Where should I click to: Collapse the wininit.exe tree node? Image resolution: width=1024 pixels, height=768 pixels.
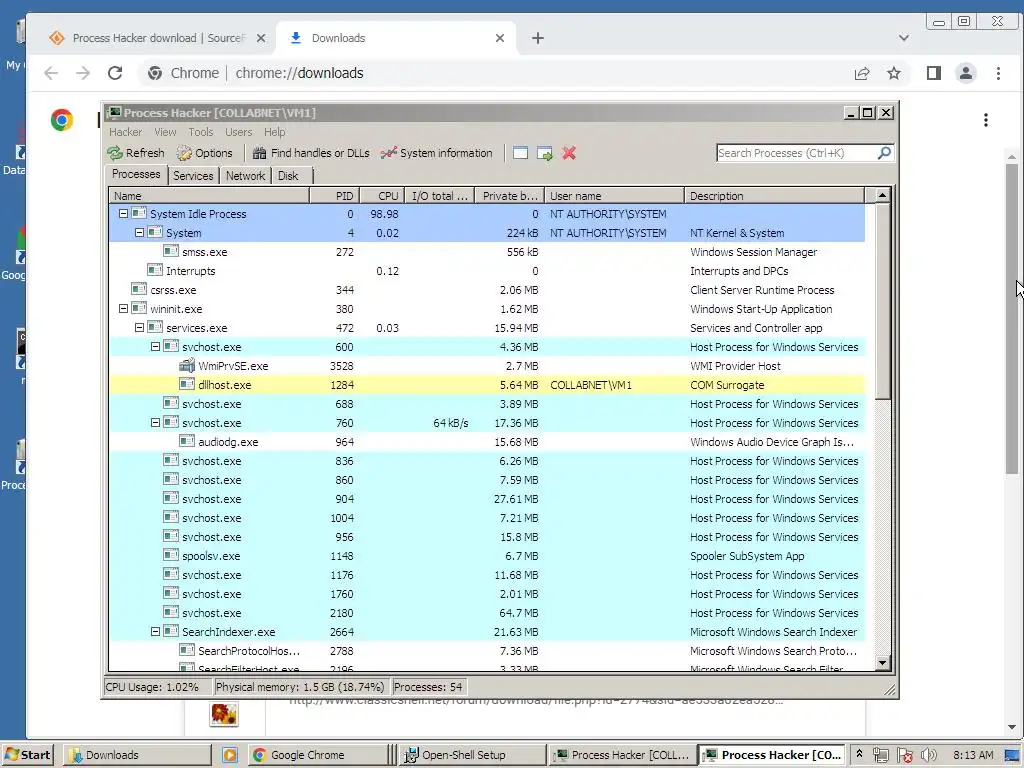[123, 308]
